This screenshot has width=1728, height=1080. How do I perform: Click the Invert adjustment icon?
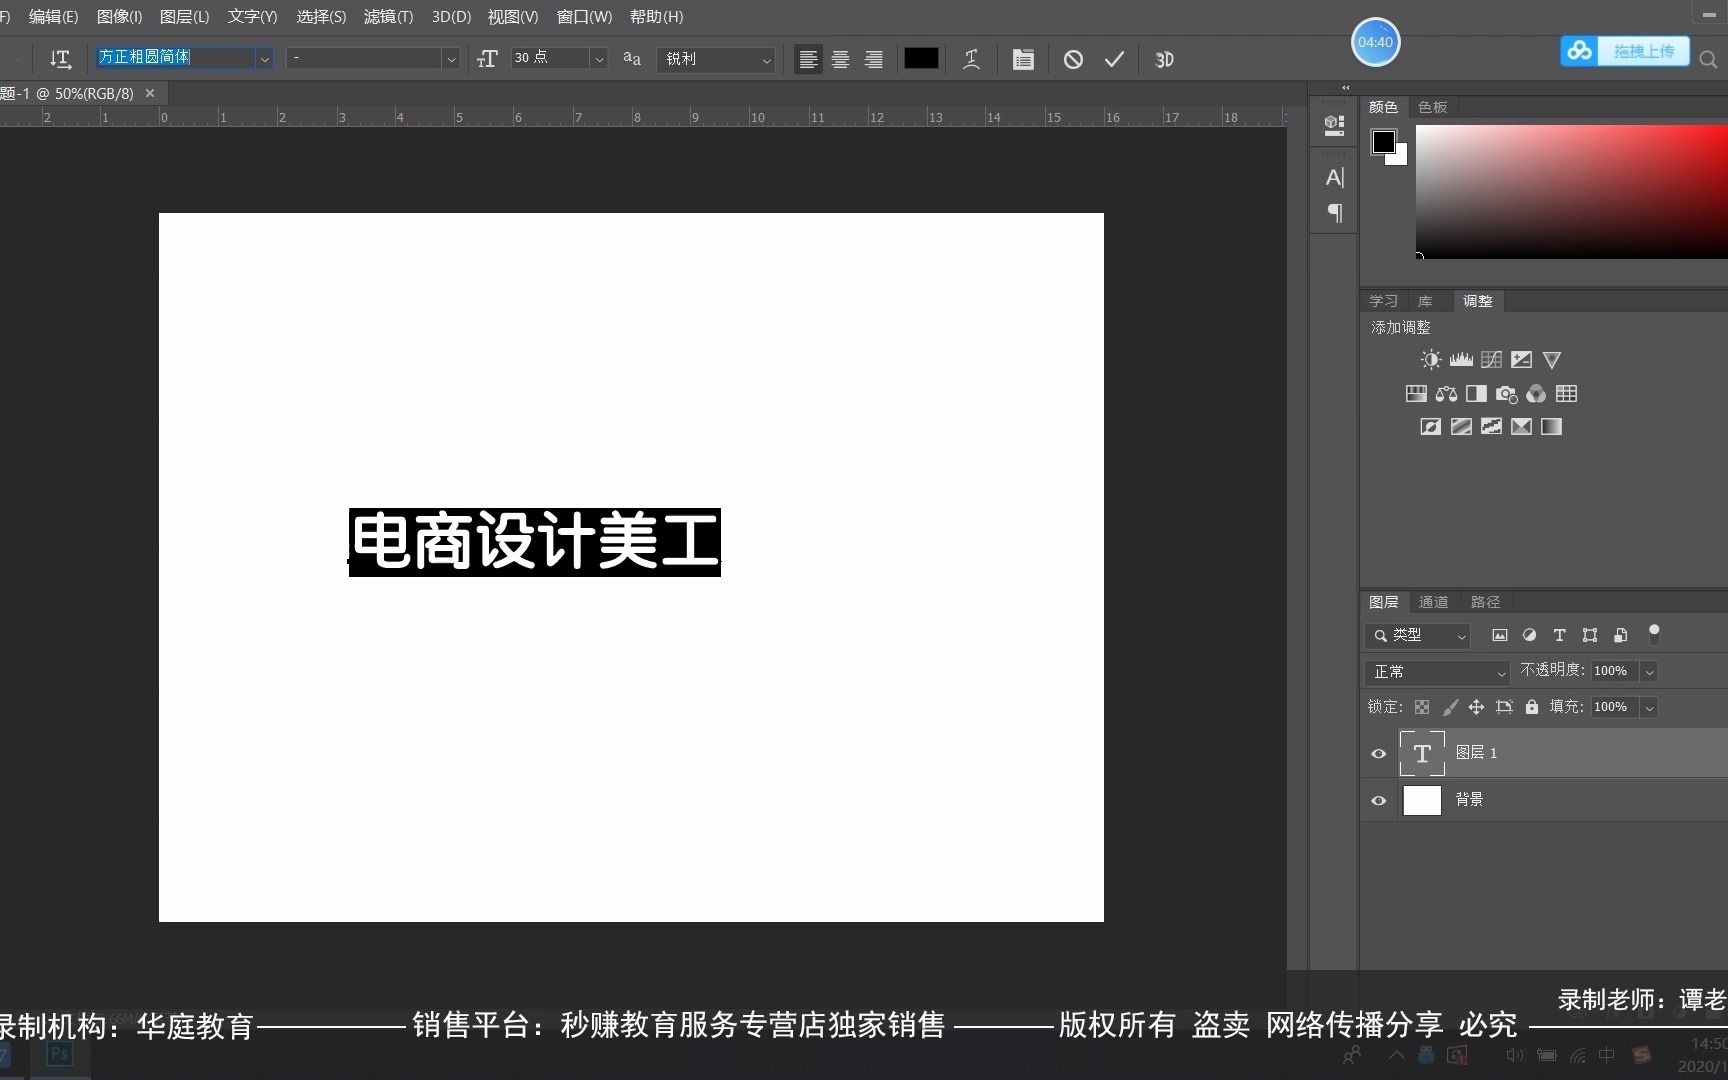pos(1430,426)
